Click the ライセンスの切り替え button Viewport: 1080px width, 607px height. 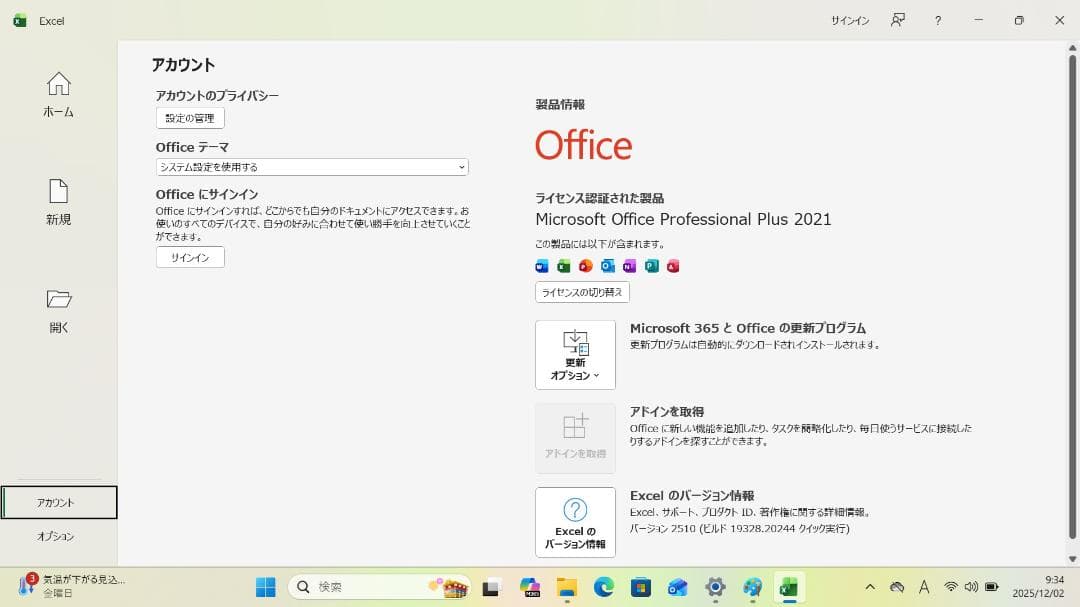coord(581,292)
